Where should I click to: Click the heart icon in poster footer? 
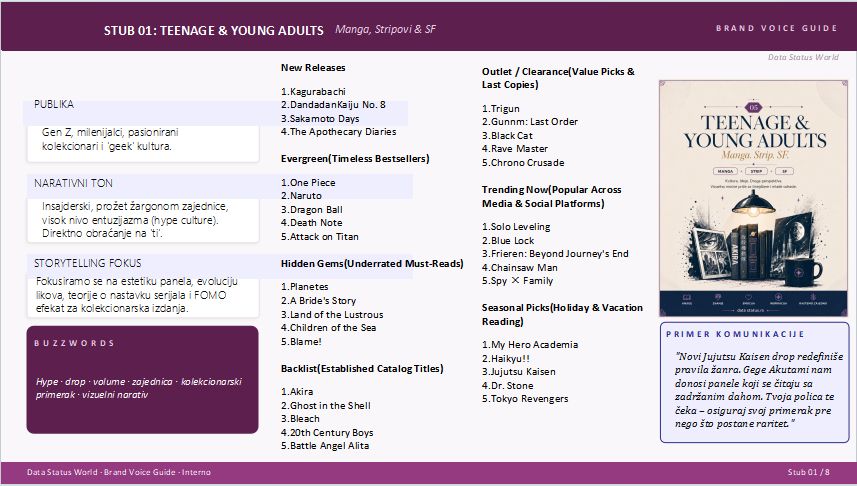749,297
